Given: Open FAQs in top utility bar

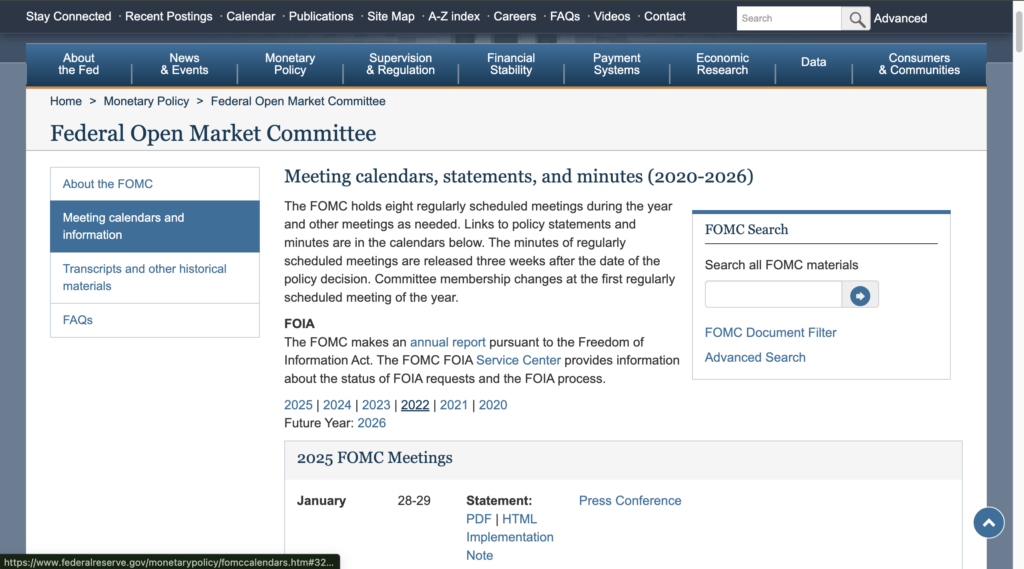Looking at the screenshot, I should (565, 16).
